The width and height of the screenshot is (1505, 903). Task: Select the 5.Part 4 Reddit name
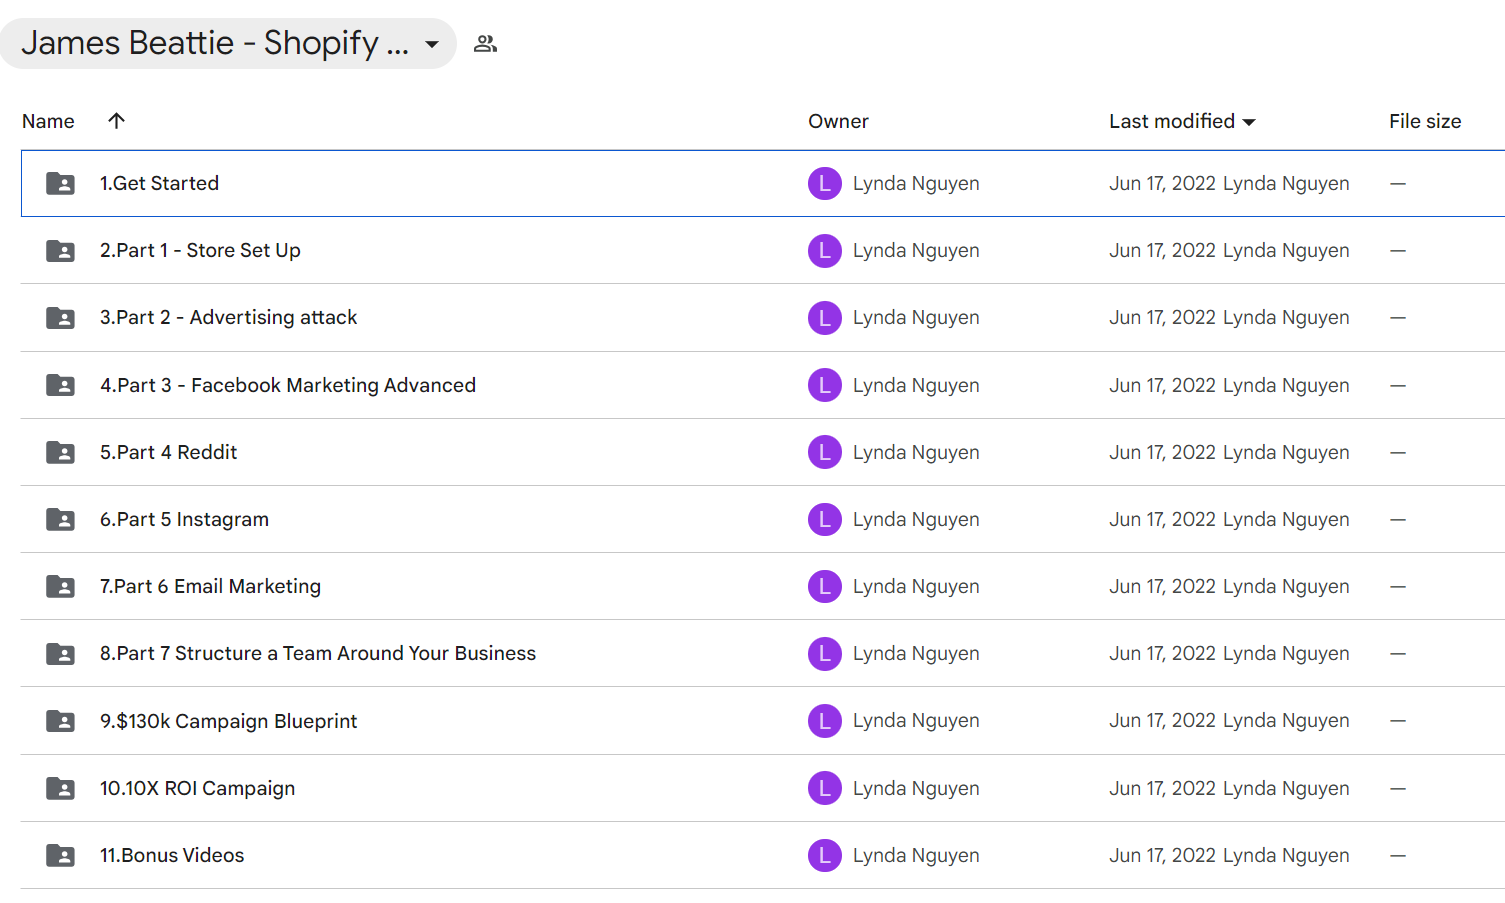coord(168,452)
